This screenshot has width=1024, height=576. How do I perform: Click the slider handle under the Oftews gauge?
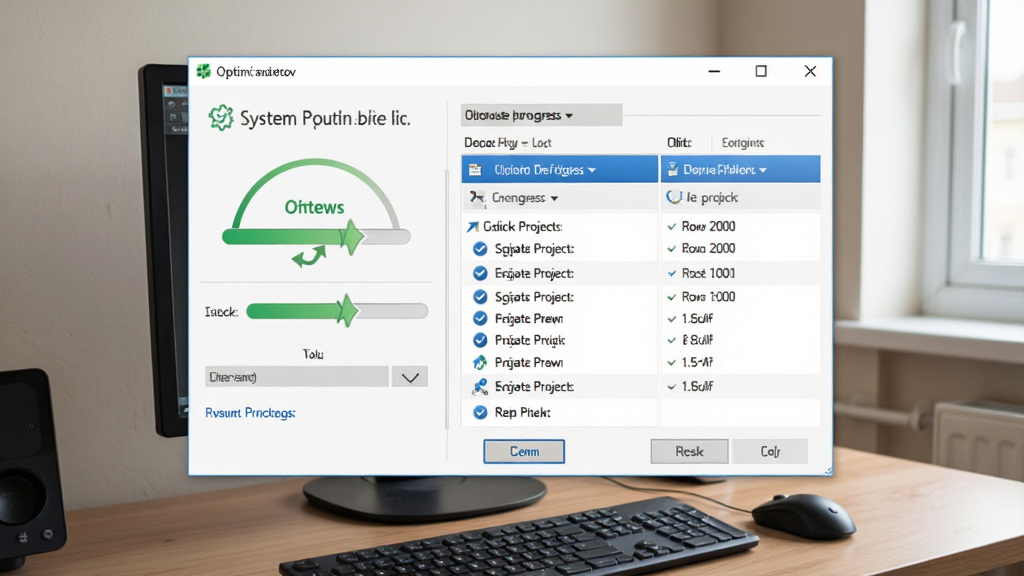pos(352,237)
